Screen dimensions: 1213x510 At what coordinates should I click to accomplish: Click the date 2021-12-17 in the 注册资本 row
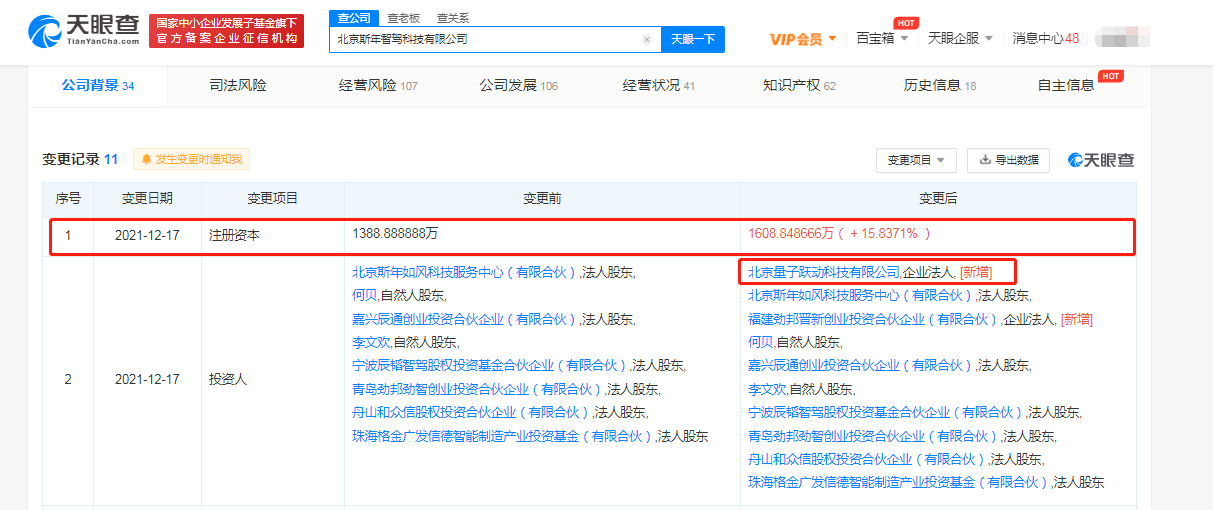click(147, 236)
